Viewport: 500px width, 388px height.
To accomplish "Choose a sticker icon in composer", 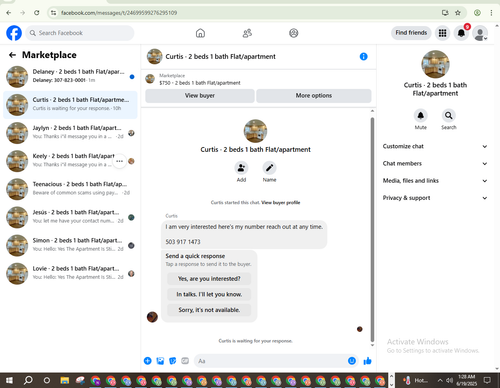I will click(x=173, y=361).
